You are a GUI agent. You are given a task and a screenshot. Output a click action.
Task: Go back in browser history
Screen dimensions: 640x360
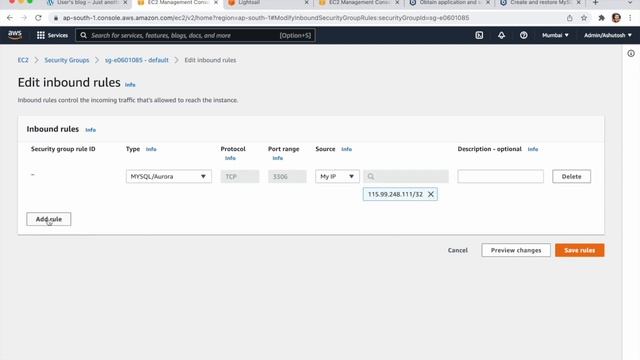tap(10, 18)
